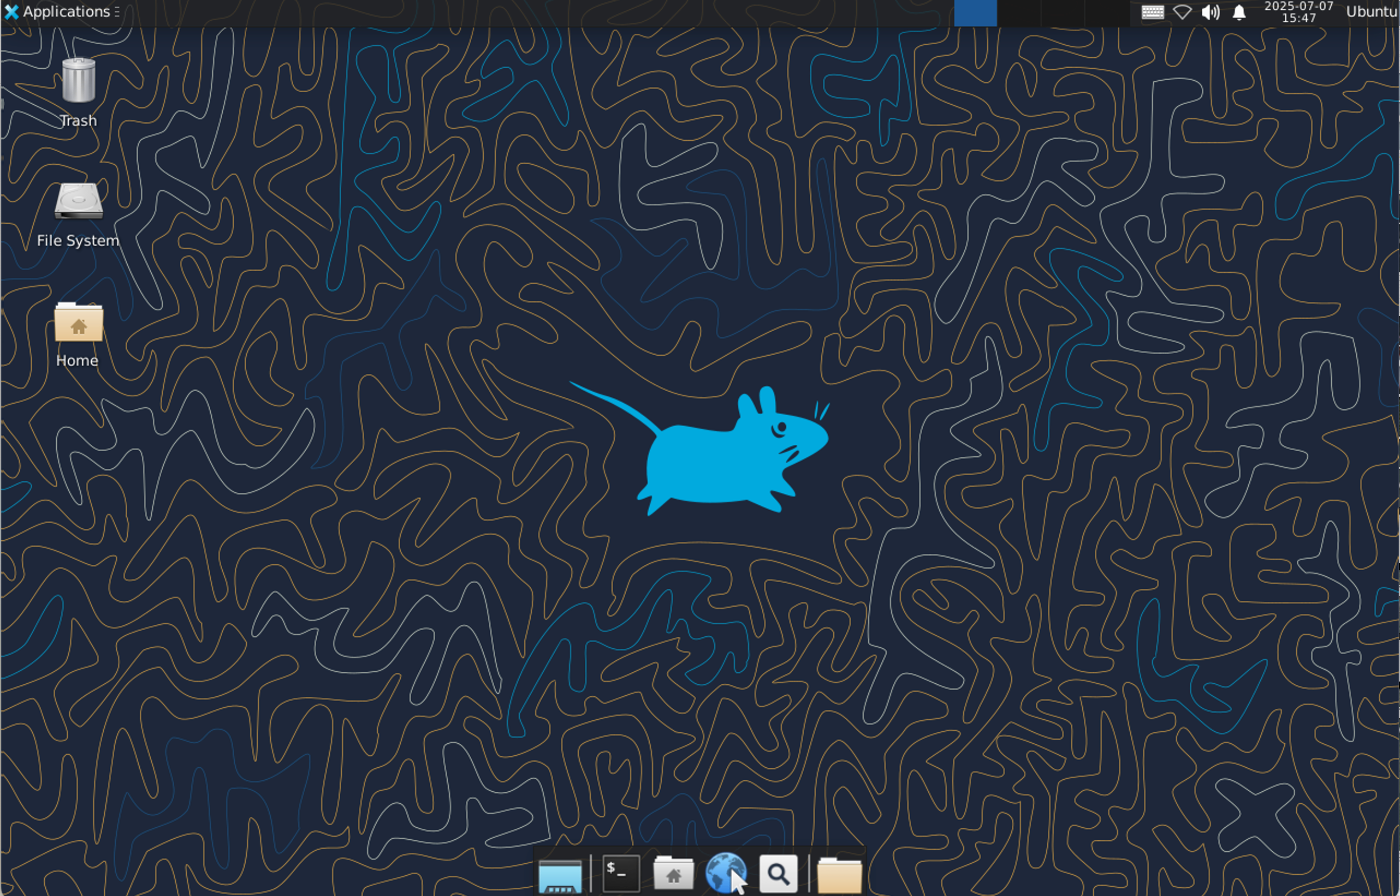Click the keyboard icon in system tray
The image size is (1400, 896).
tap(1152, 12)
